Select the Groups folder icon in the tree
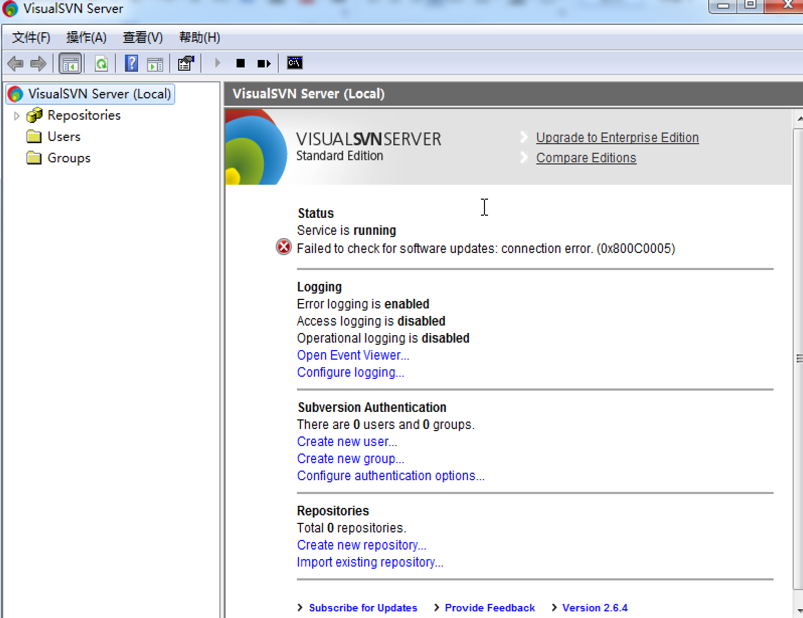Image resolution: width=803 pixels, height=618 pixels. (x=34, y=158)
